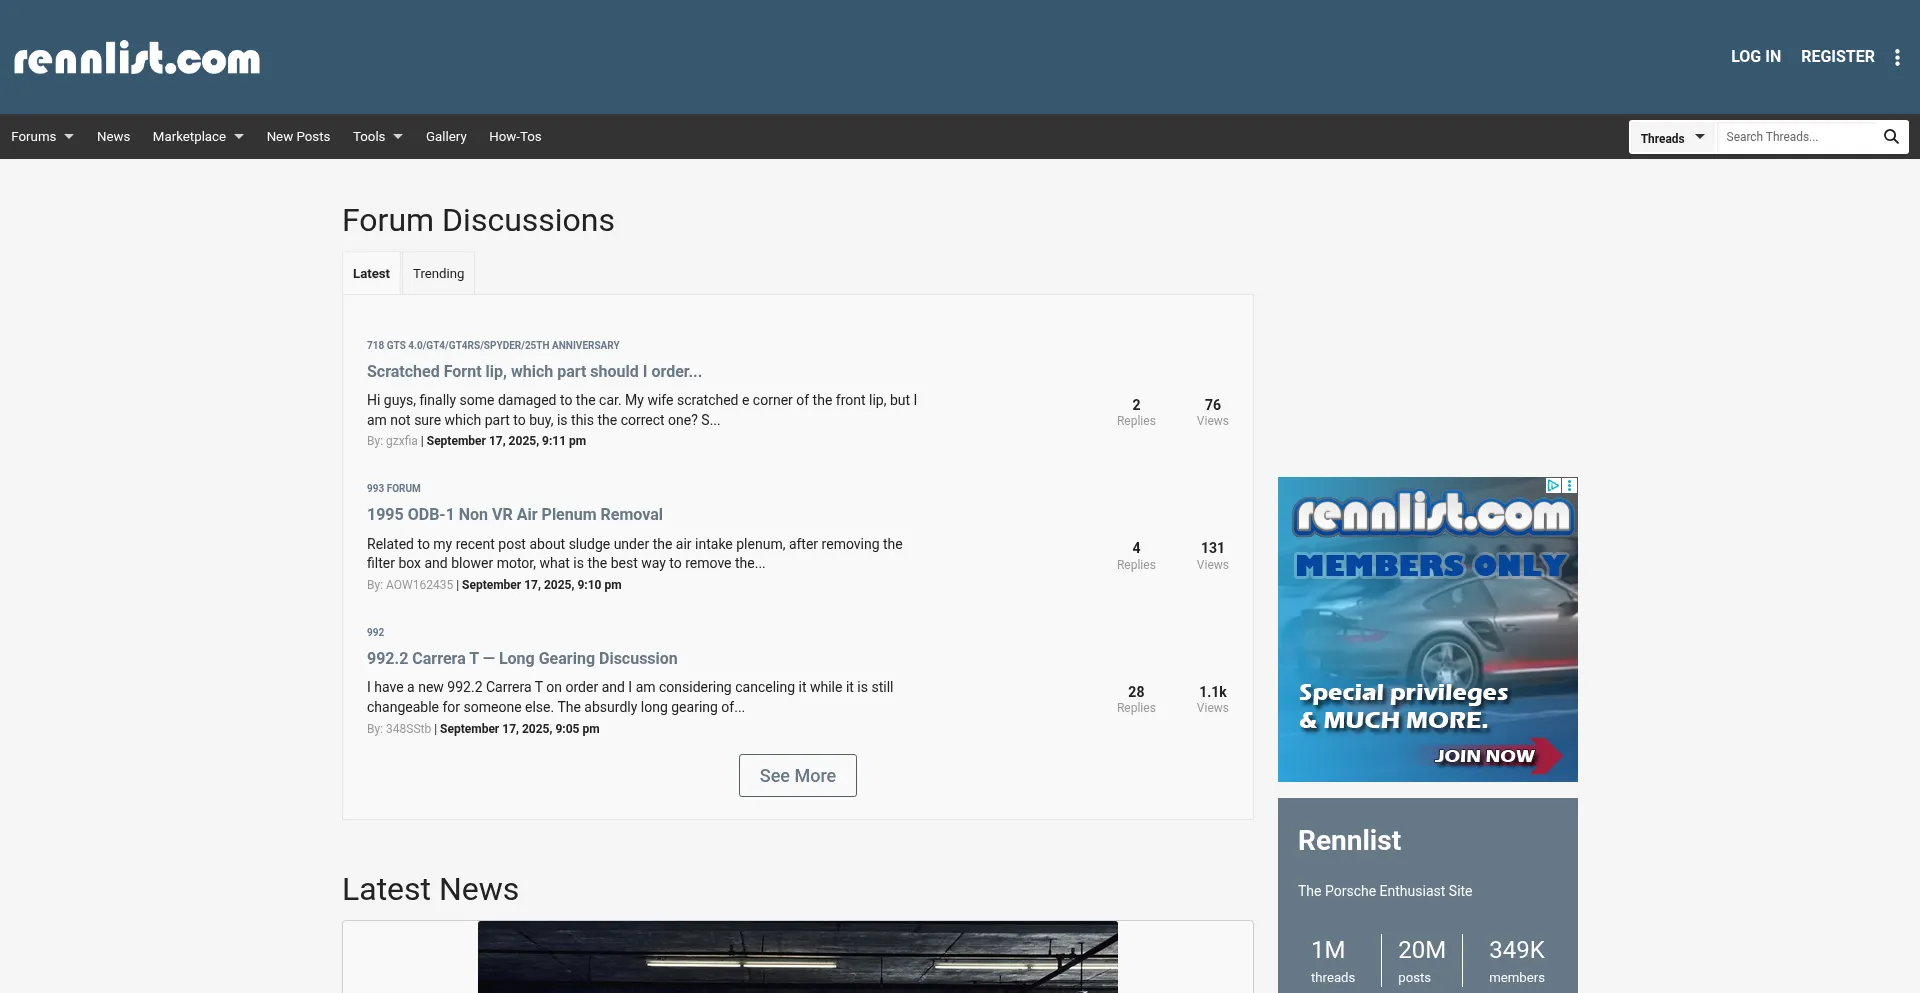Click the 992 forum category label
This screenshot has width=1920, height=993.
pos(375,632)
